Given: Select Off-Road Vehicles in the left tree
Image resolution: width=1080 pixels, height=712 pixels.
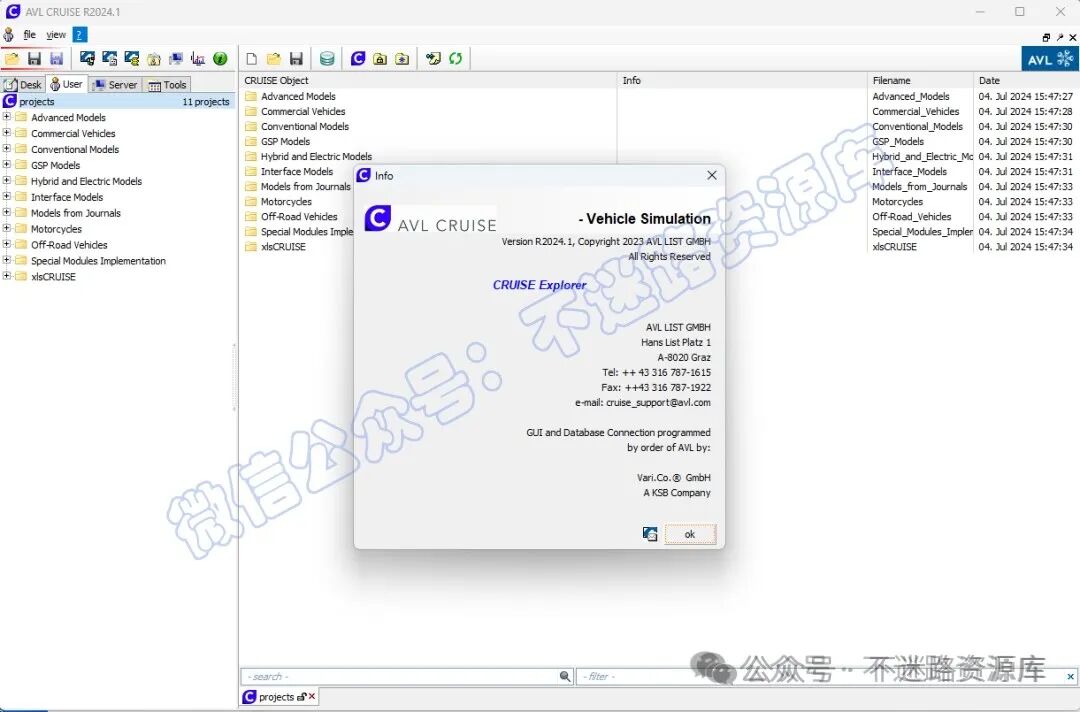Looking at the screenshot, I should [x=69, y=244].
